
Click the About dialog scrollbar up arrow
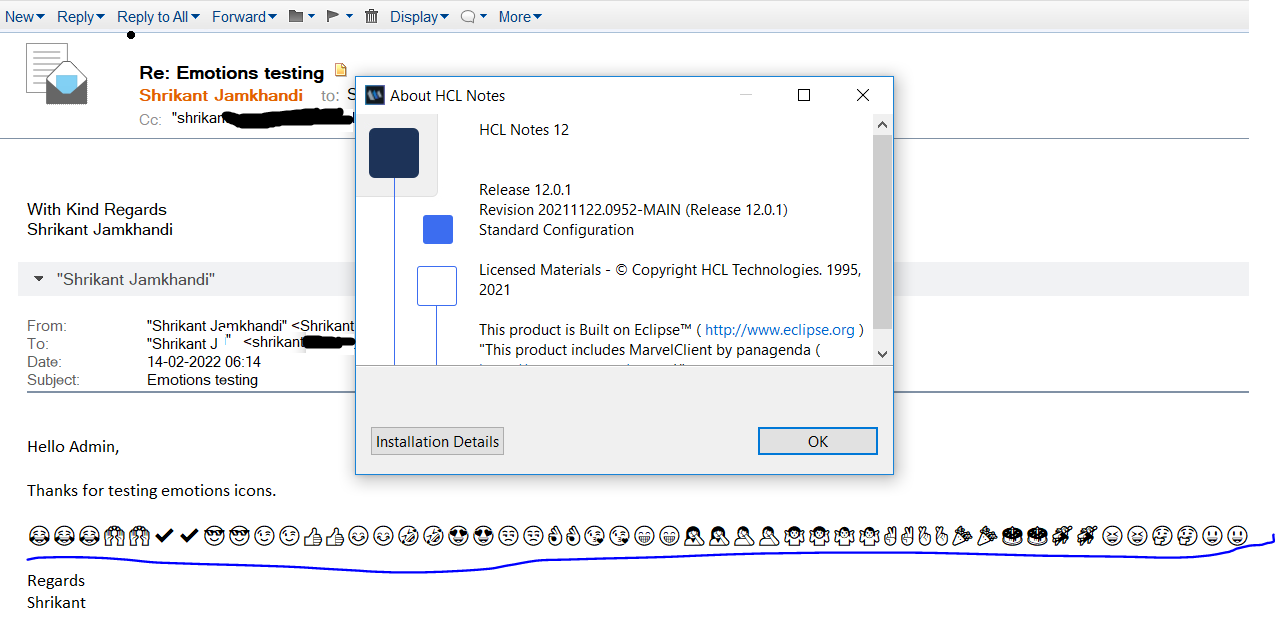point(882,125)
